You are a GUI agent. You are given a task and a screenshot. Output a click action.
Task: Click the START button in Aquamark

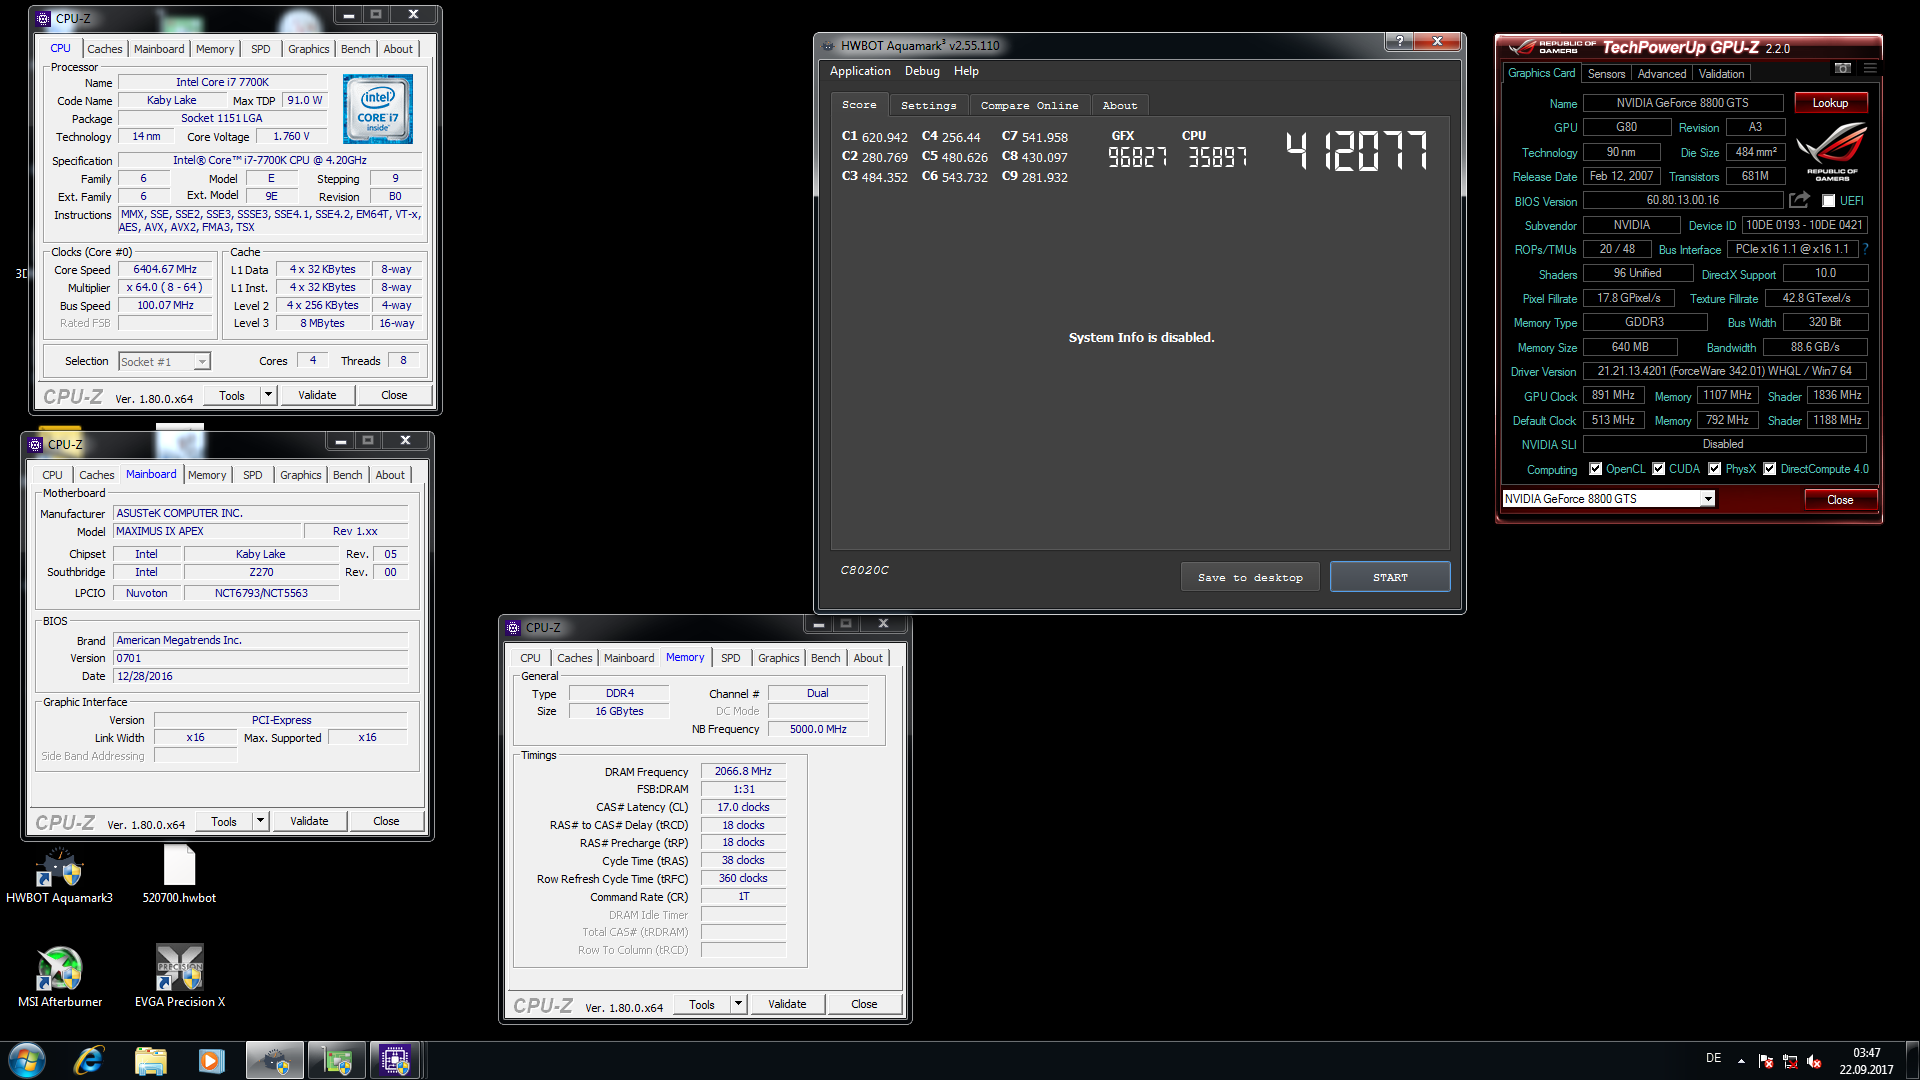[x=1390, y=577]
